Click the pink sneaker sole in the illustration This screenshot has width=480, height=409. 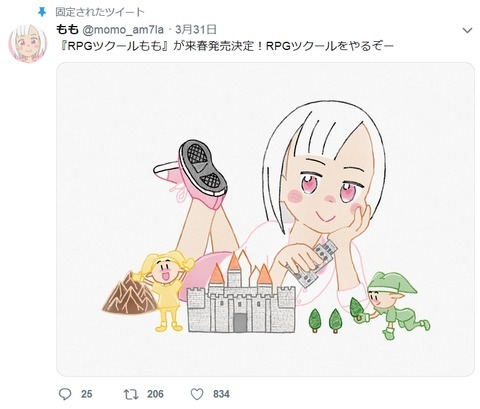tap(202, 168)
